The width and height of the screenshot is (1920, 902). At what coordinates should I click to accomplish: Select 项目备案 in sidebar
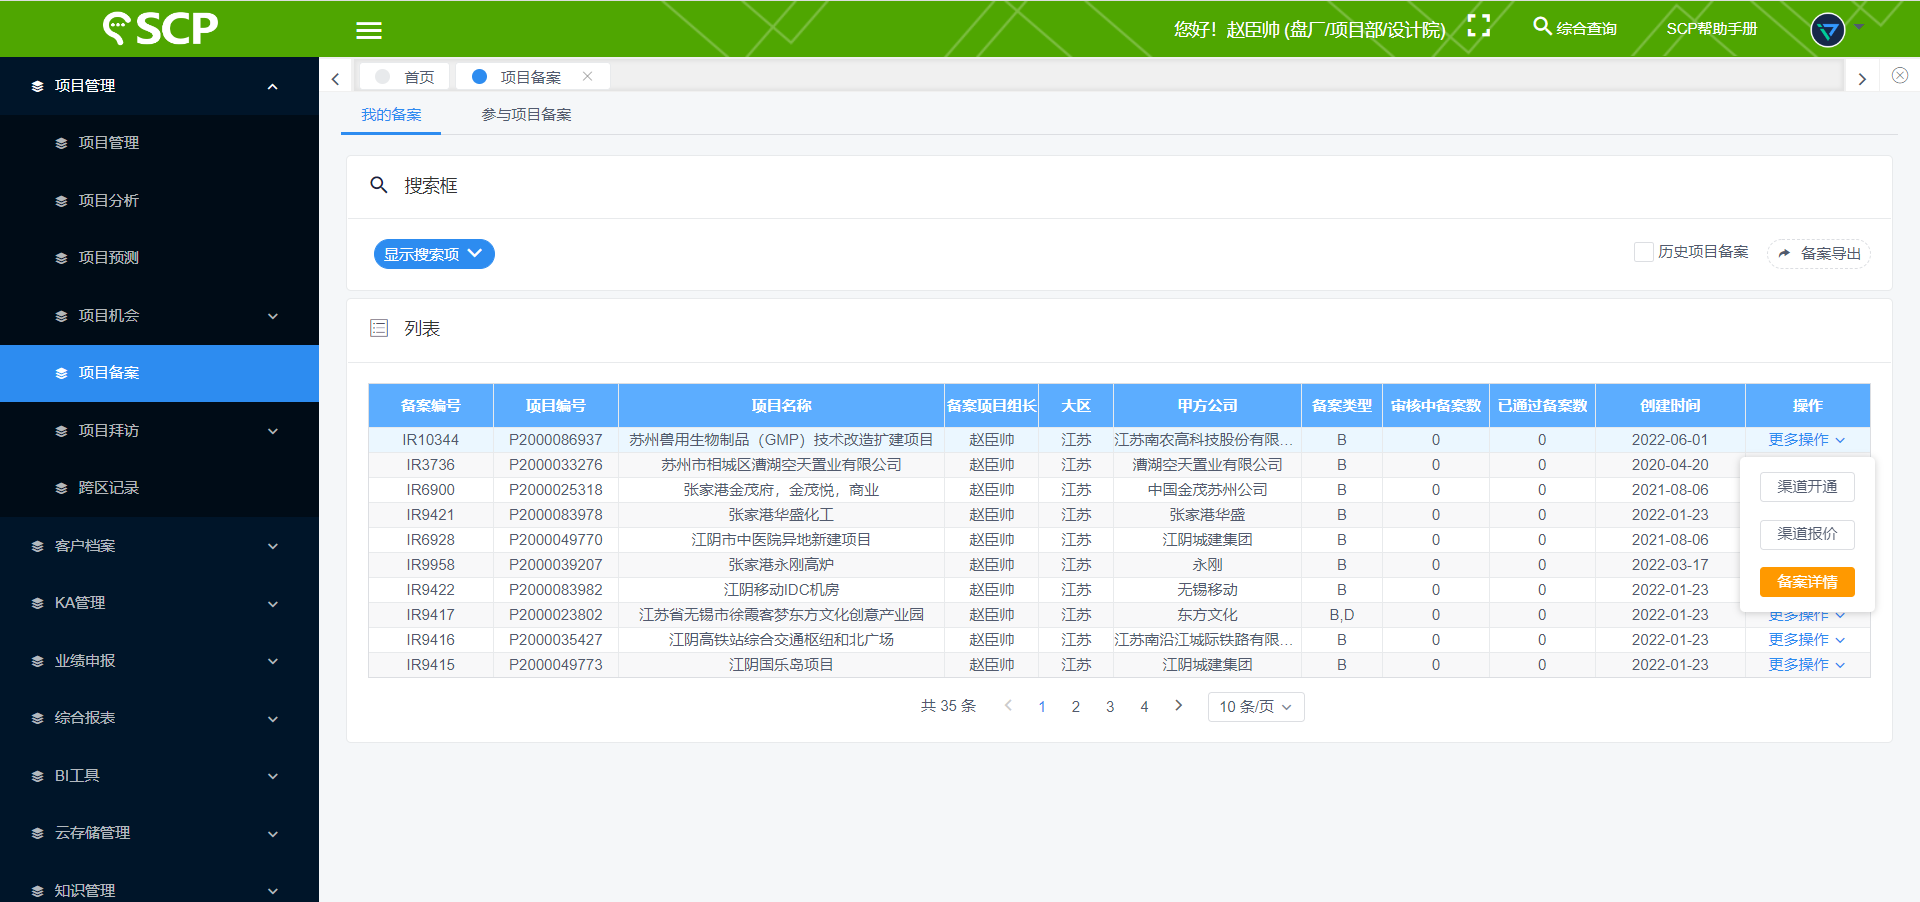click(159, 373)
